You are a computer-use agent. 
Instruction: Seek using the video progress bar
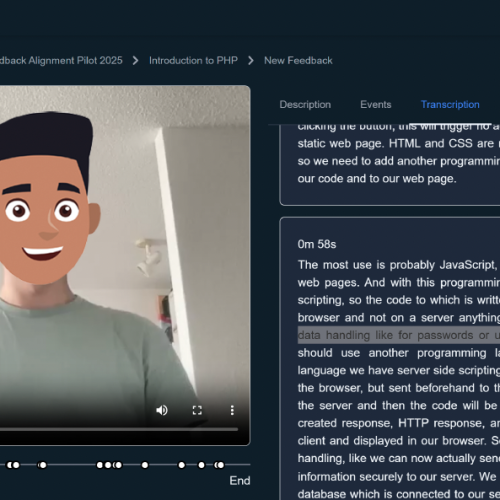click(119, 429)
